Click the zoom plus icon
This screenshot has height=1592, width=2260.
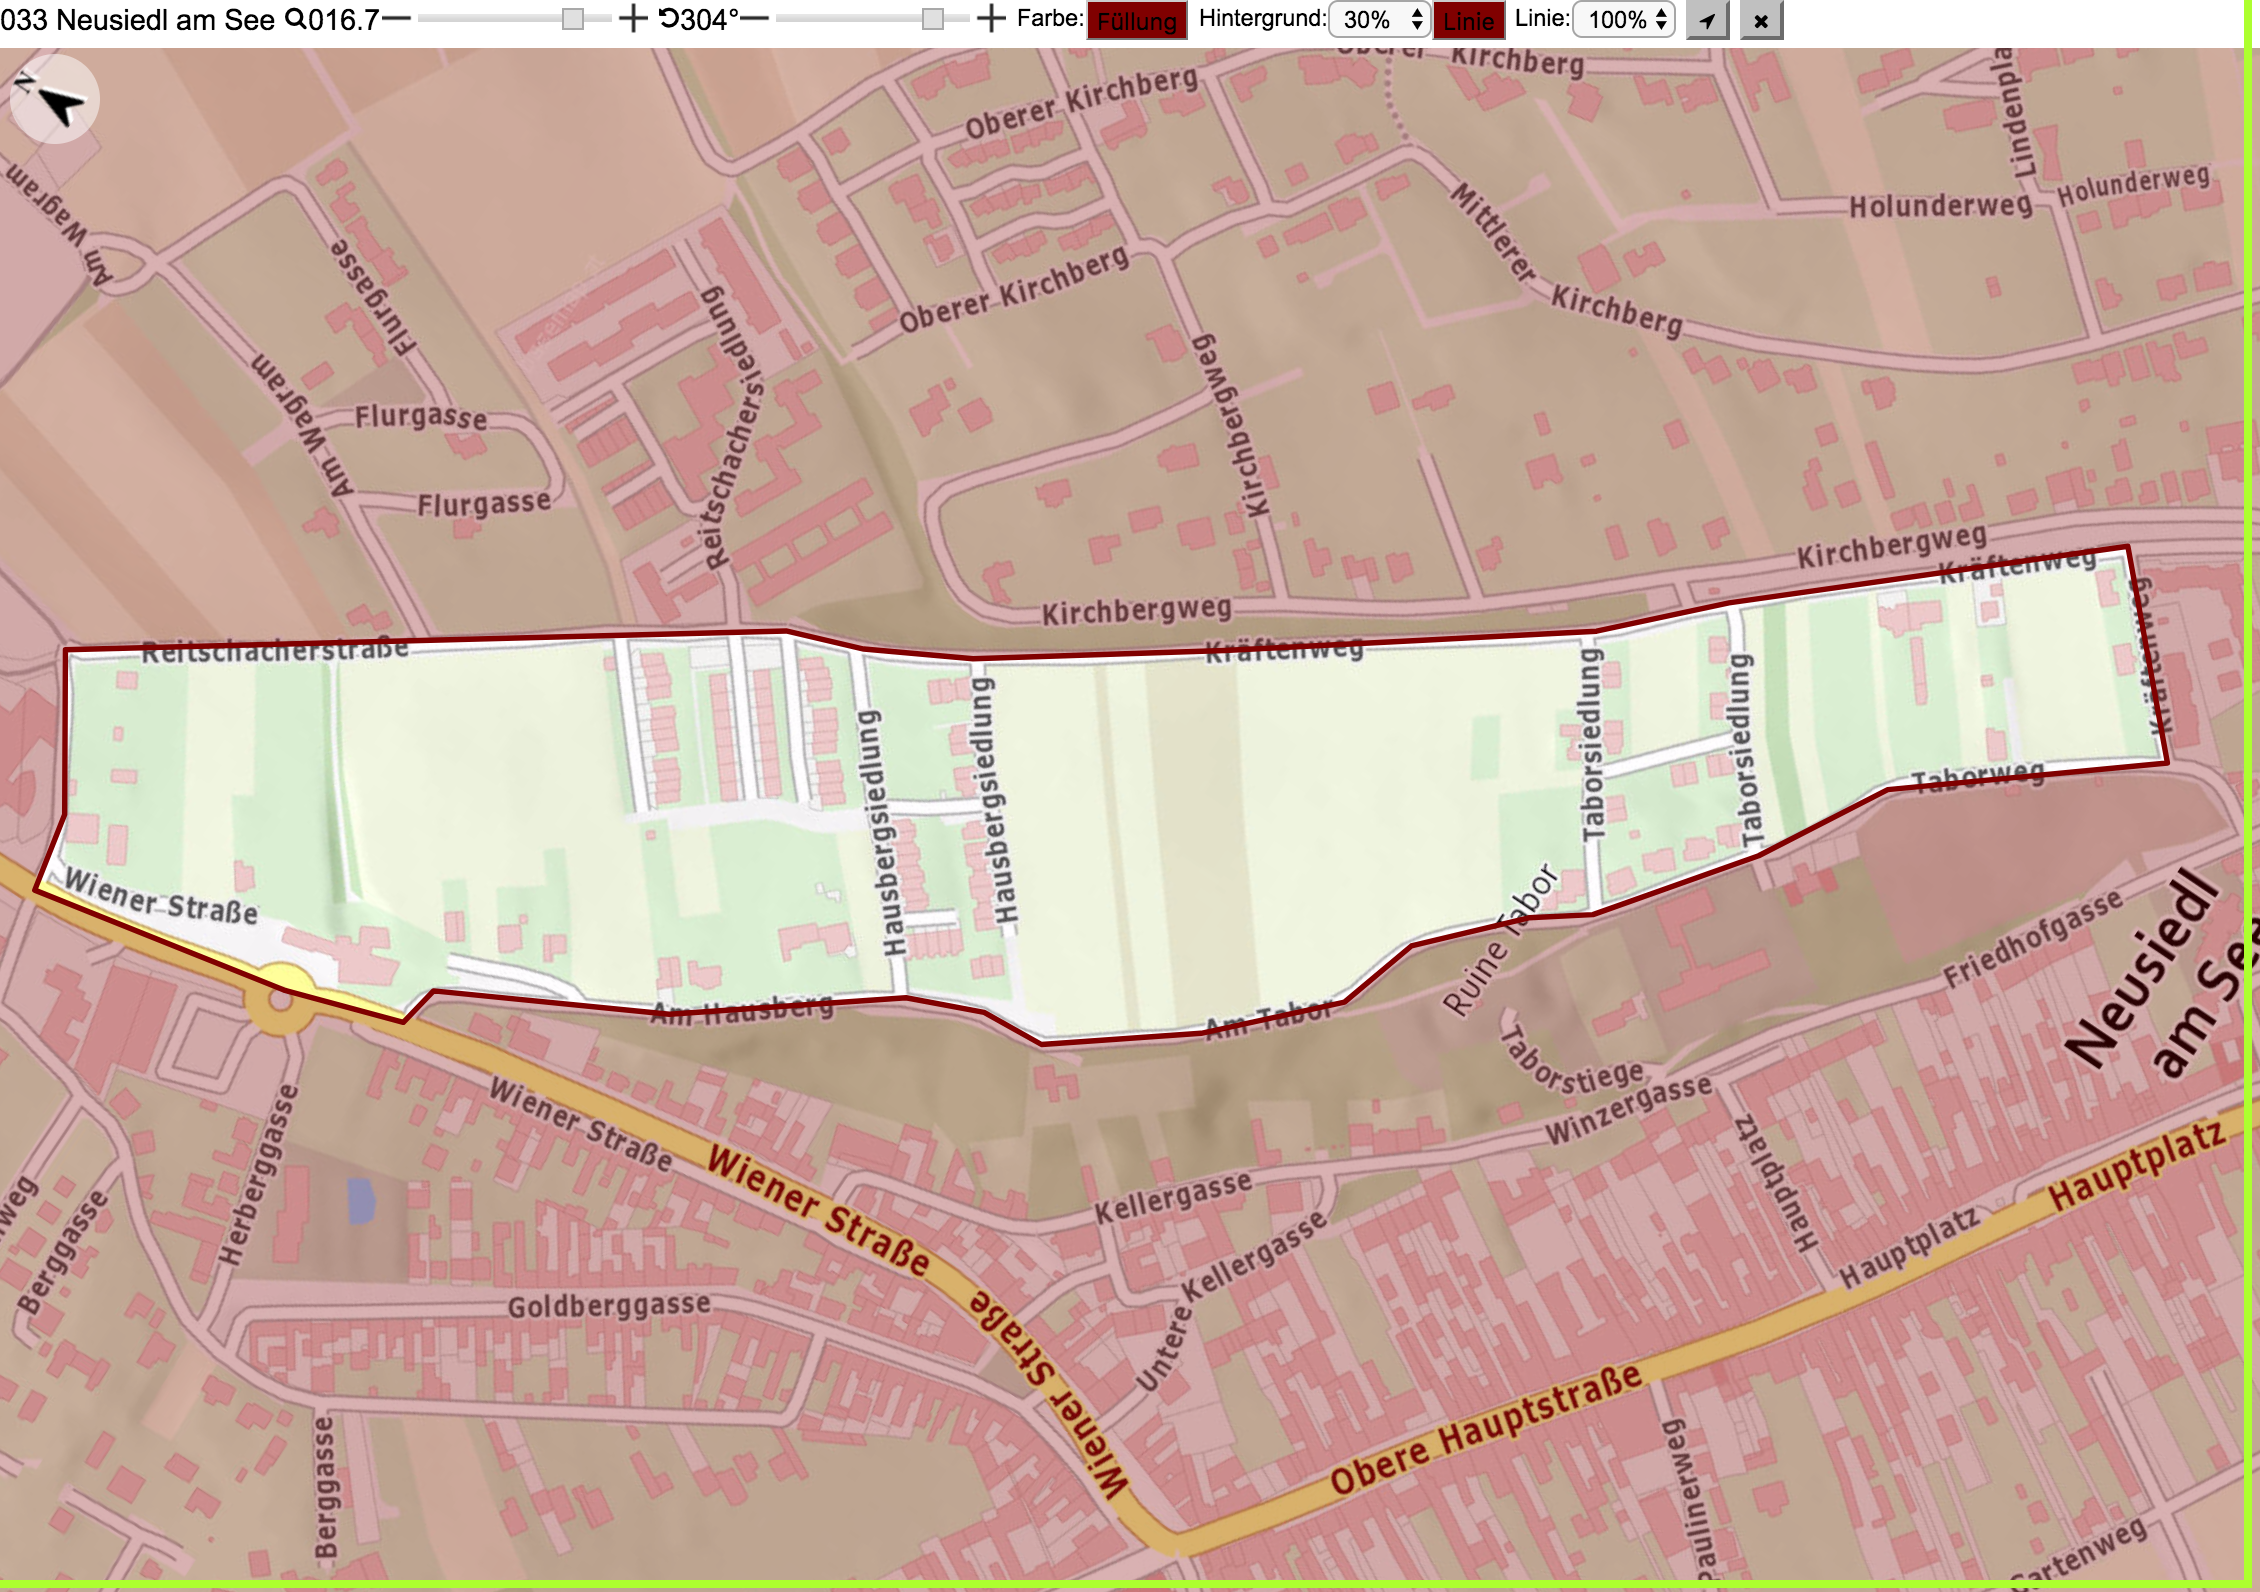pos(633,19)
